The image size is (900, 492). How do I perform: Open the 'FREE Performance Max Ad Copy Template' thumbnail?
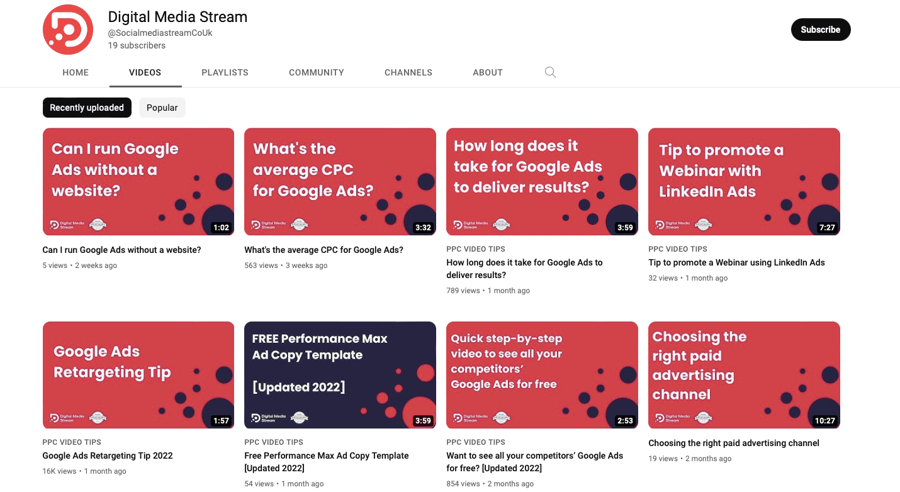340,375
